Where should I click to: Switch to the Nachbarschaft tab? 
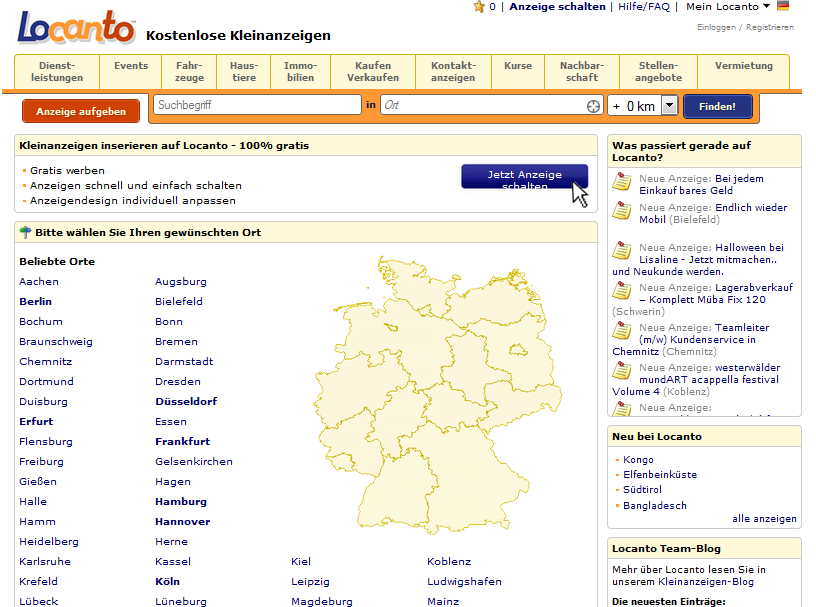coord(582,72)
